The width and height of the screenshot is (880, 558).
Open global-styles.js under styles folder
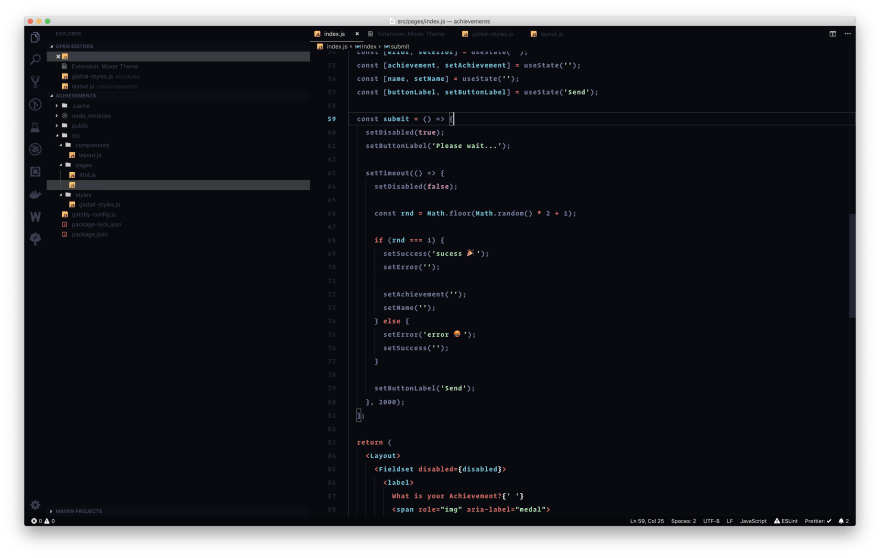(x=99, y=205)
